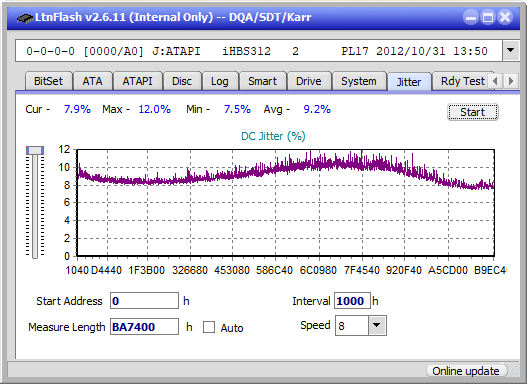Click the LtnFlash chip icon in title bar
The height and width of the screenshot is (384, 527).
[24, 17]
